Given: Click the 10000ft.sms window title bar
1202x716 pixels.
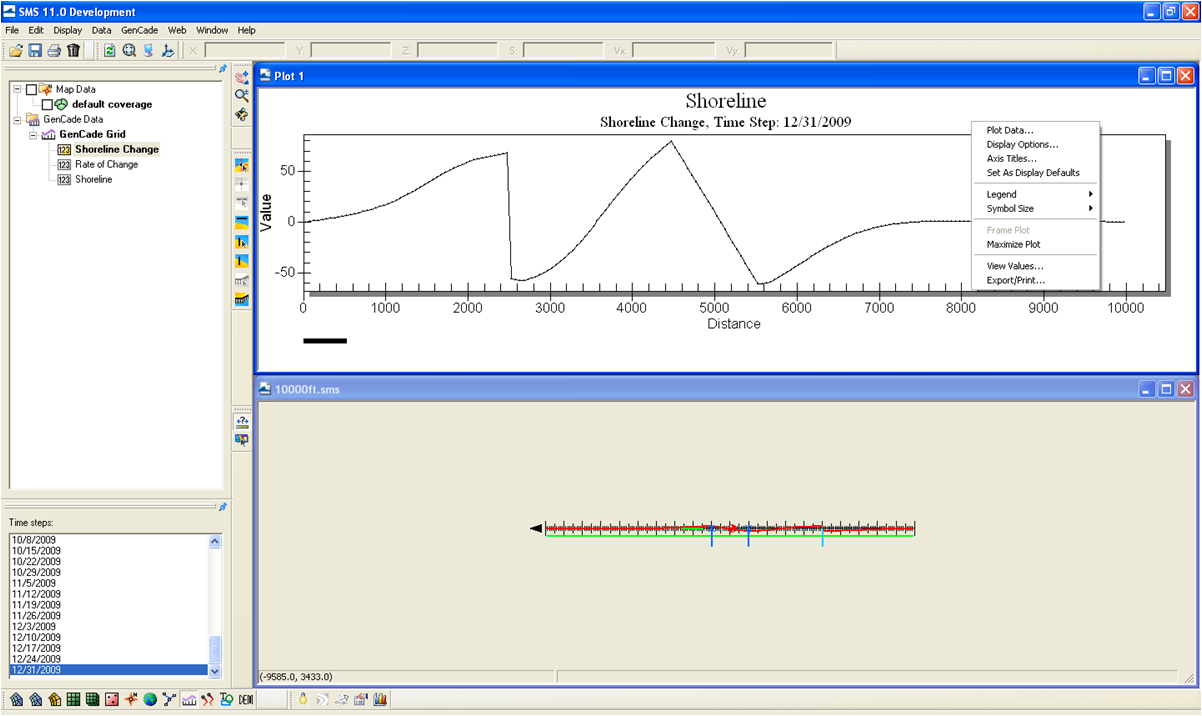Looking at the screenshot, I should click(726, 389).
